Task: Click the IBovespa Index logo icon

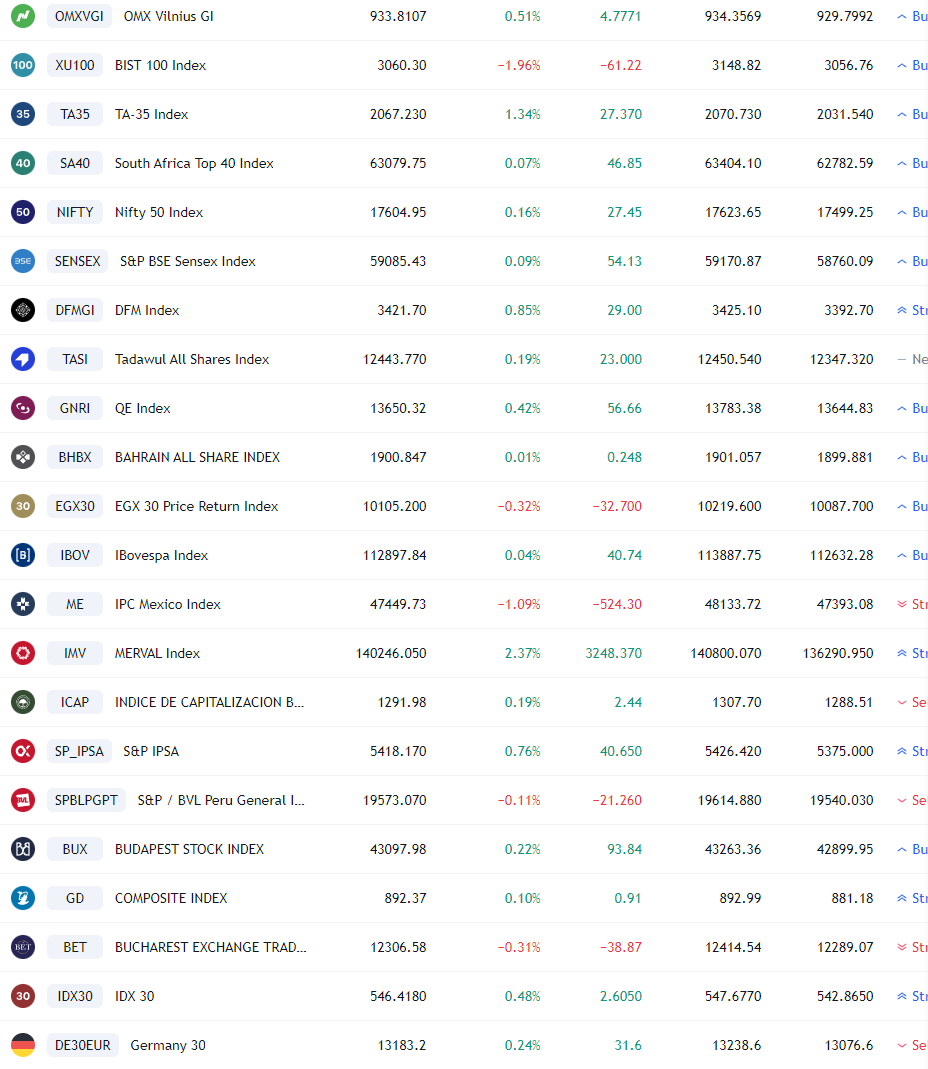Action: tap(23, 556)
